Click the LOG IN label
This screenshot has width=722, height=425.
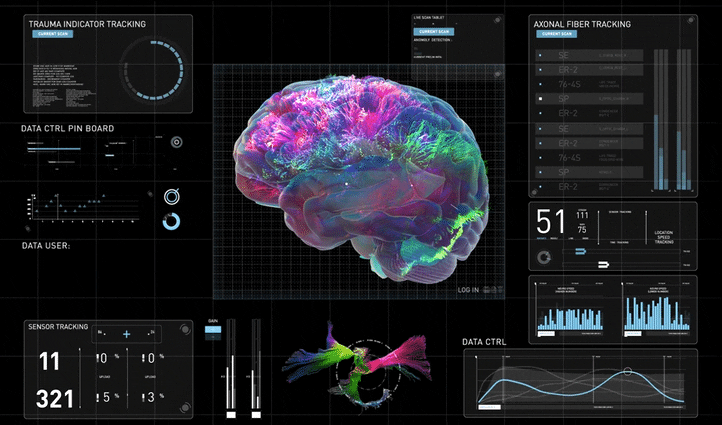point(468,290)
